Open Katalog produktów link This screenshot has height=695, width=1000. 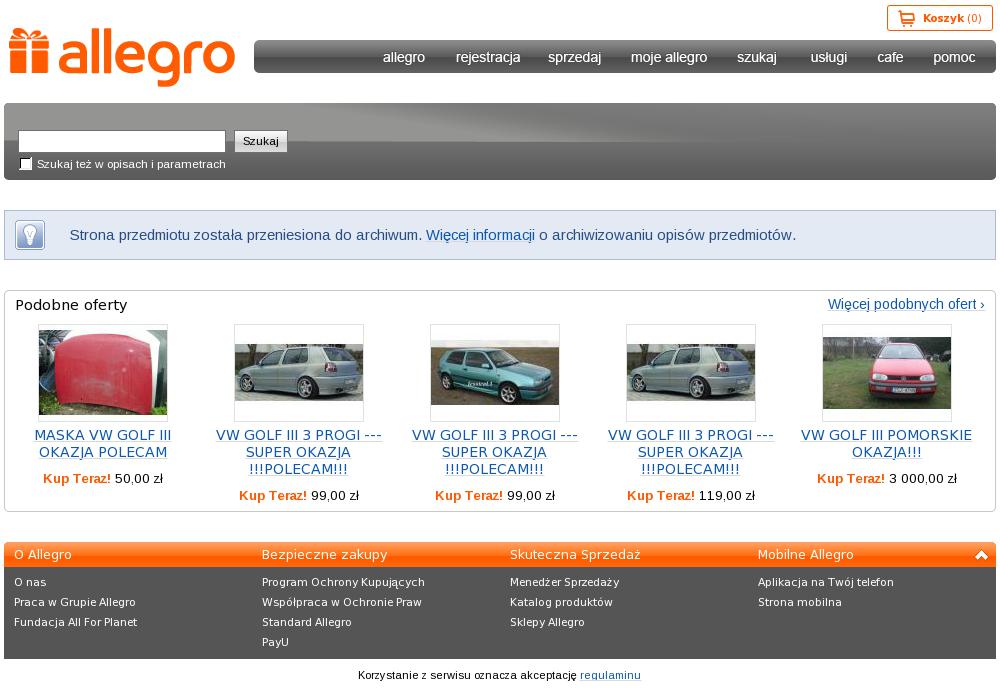(x=561, y=602)
